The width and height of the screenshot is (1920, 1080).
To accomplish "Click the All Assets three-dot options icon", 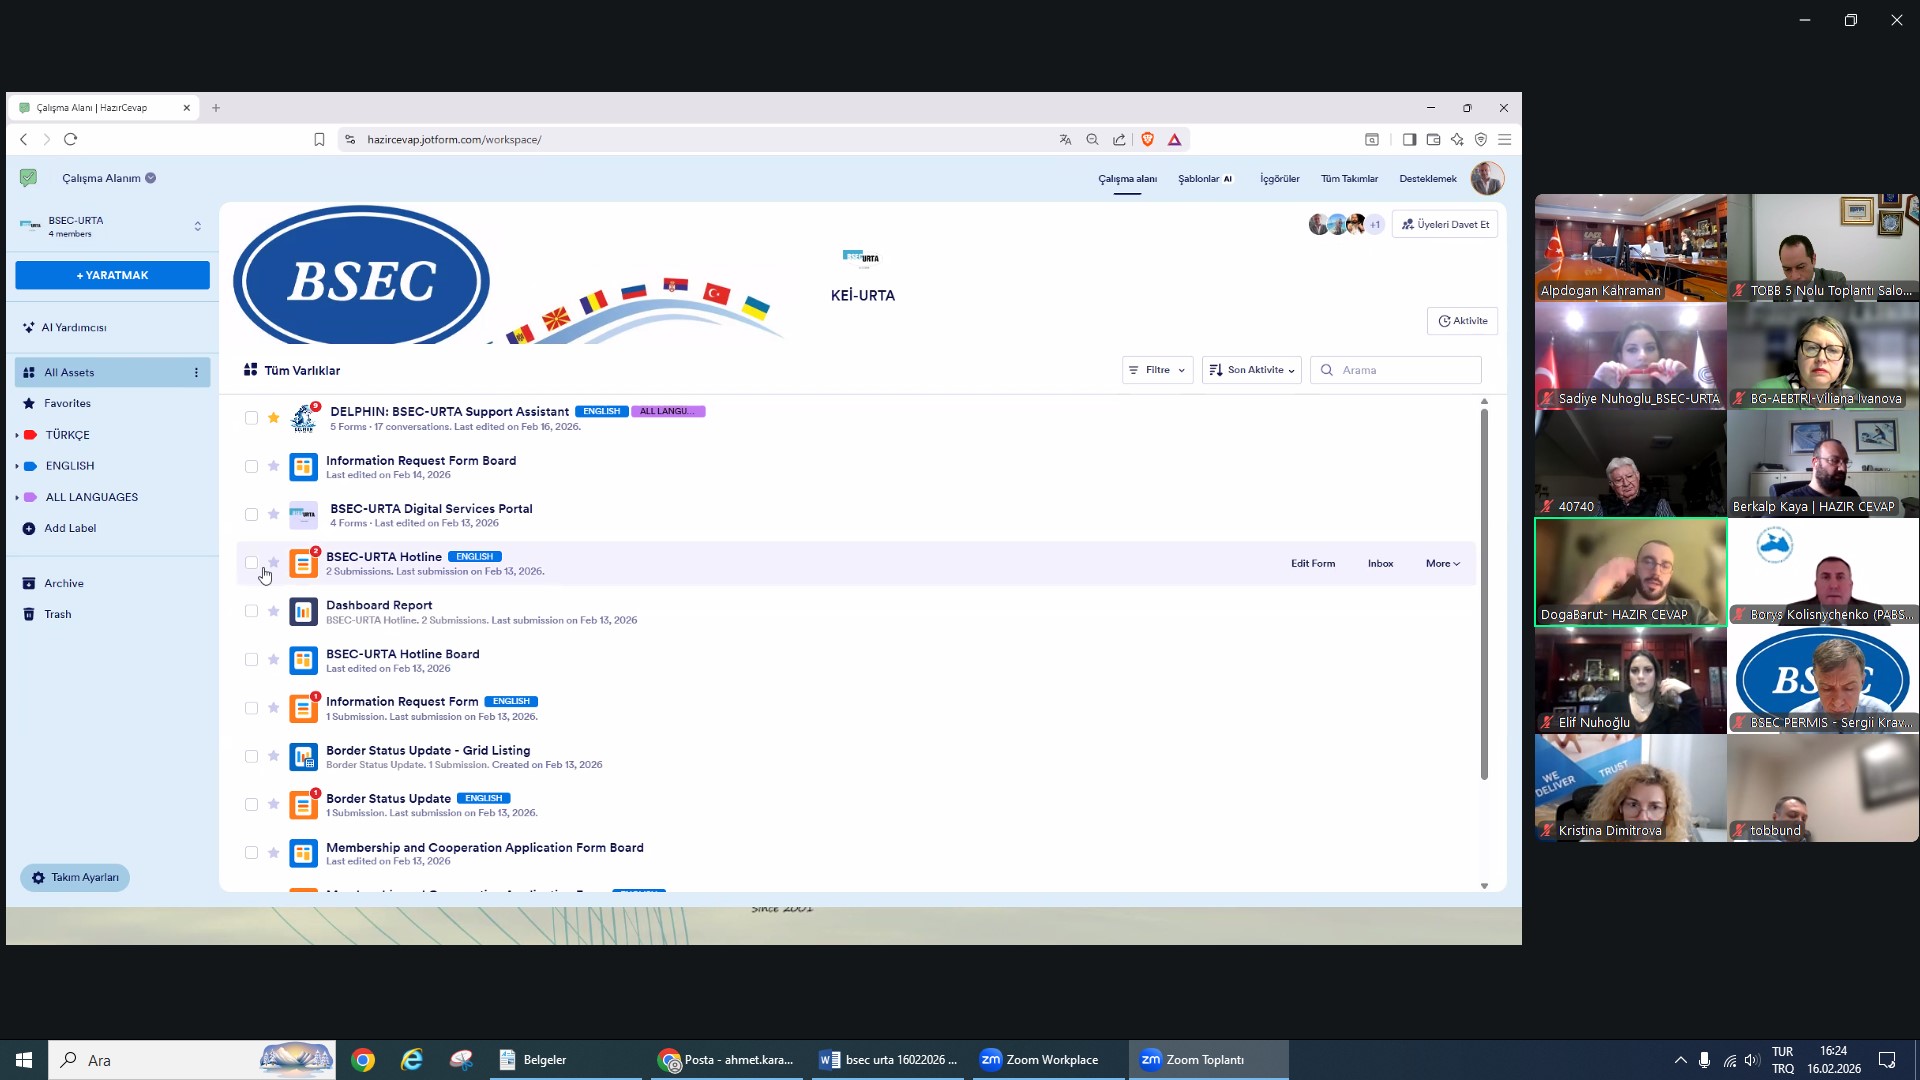I will click(x=196, y=373).
